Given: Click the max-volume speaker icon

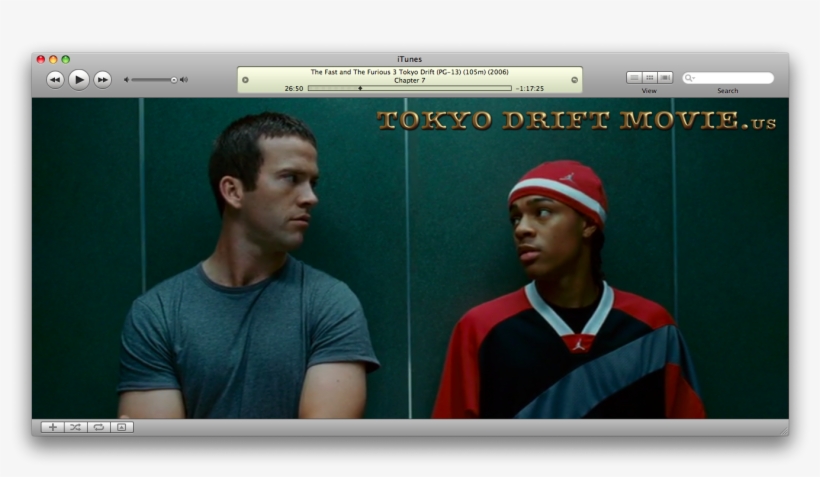Looking at the screenshot, I should pyautogui.click(x=184, y=80).
